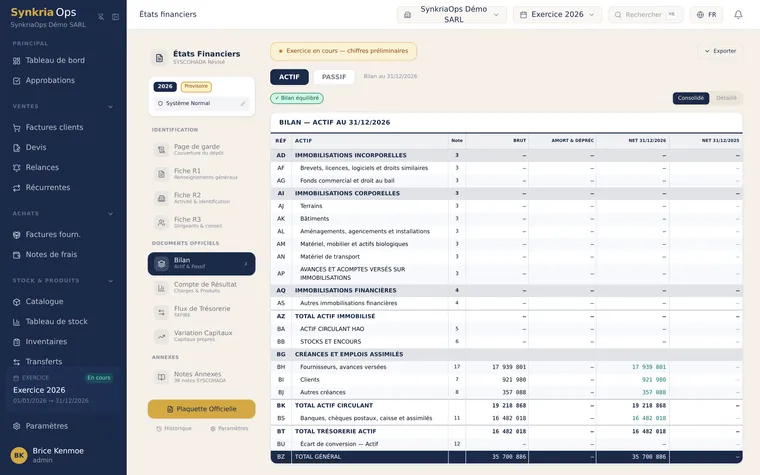Select the Système Normal radio option
Viewport: 760px width, 475px height.
[x=160, y=103]
